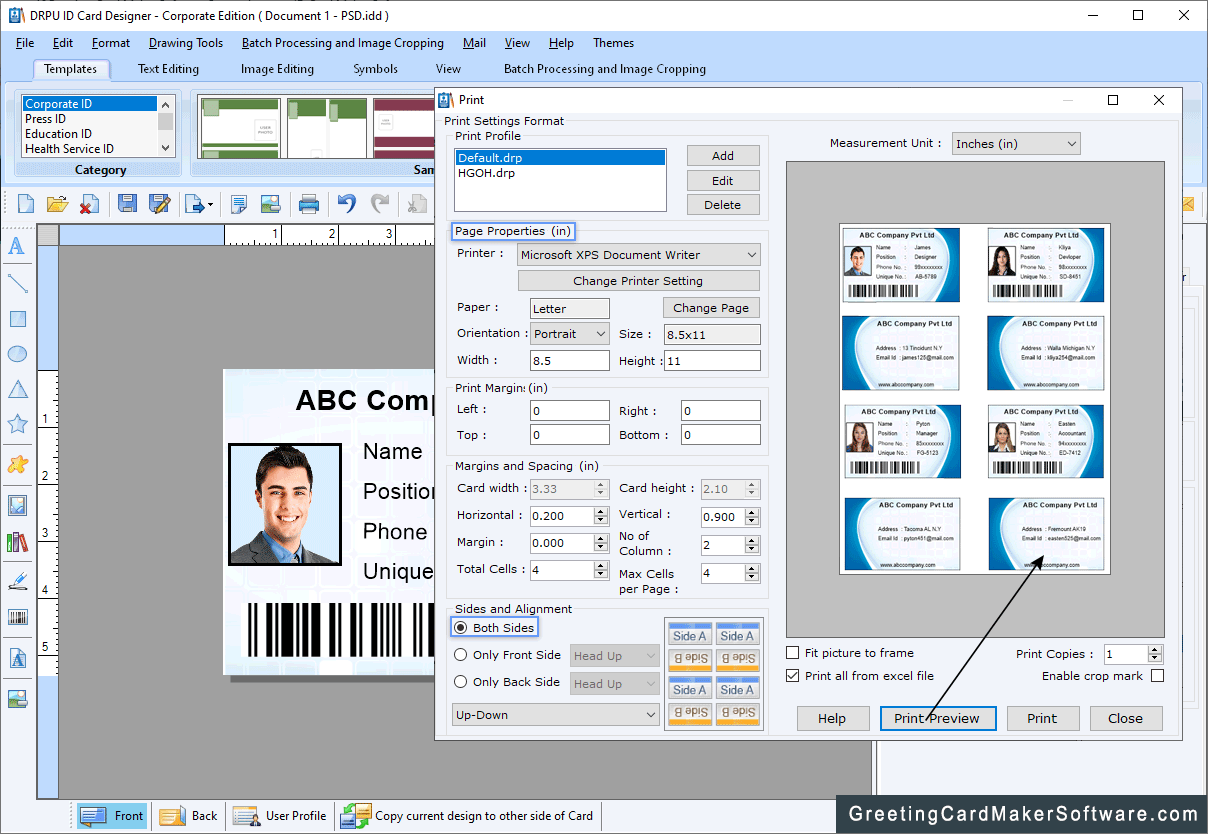Increase the Horizontal spacing value

pos(601,511)
